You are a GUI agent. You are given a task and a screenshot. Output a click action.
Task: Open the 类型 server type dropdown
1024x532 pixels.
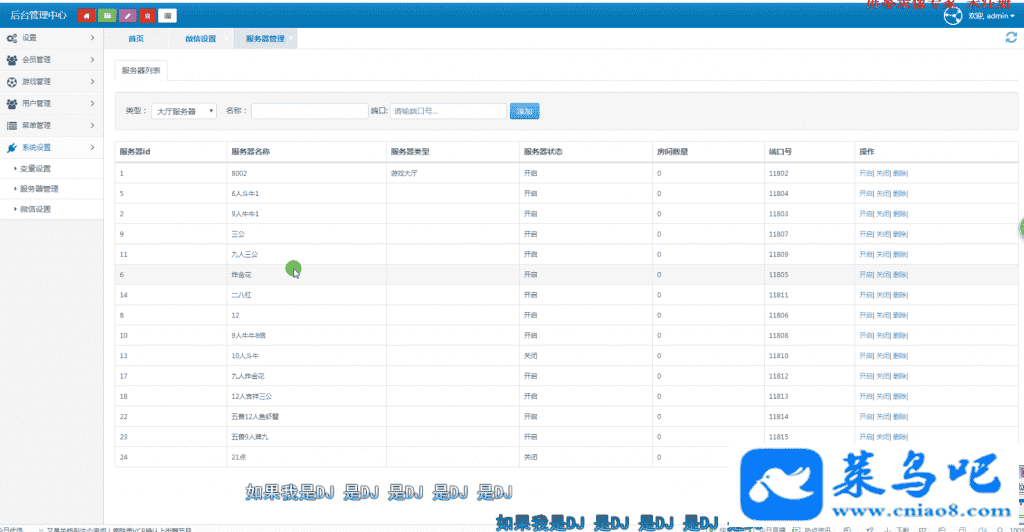[x=184, y=111]
